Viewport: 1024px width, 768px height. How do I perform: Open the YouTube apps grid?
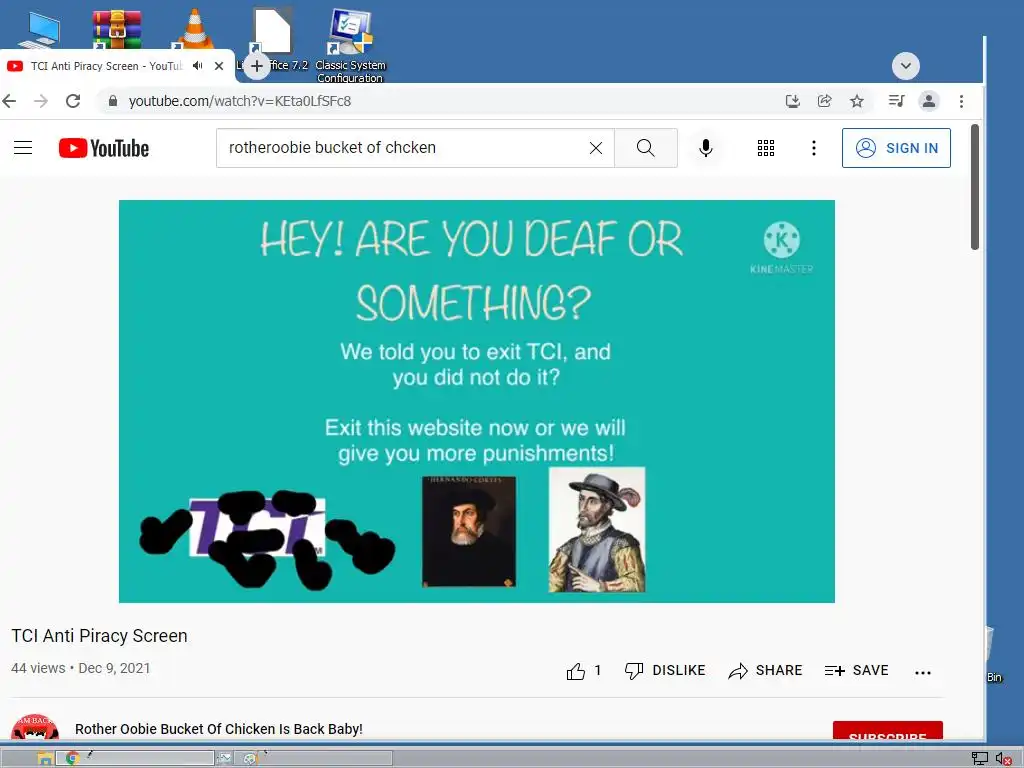pyautogui.click(x=766, y=148)
